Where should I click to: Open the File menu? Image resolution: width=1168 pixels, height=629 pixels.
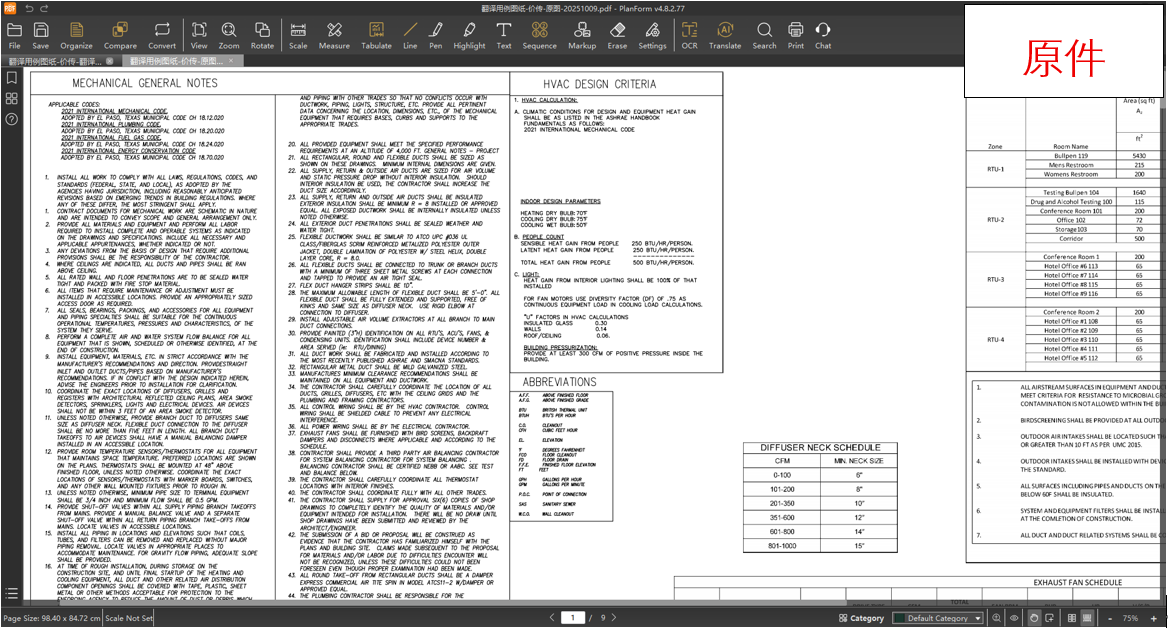14,35
